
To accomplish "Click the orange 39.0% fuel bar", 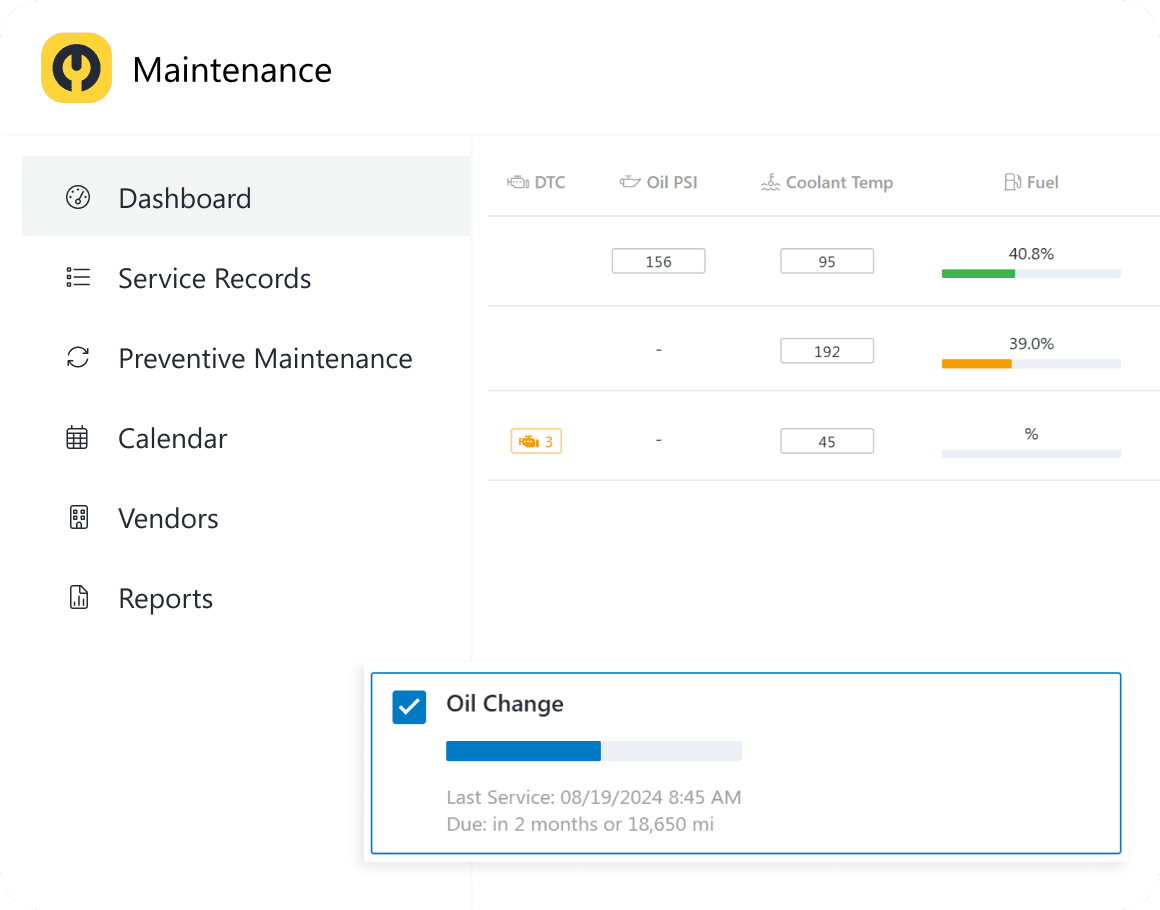I will point(1031,363).
